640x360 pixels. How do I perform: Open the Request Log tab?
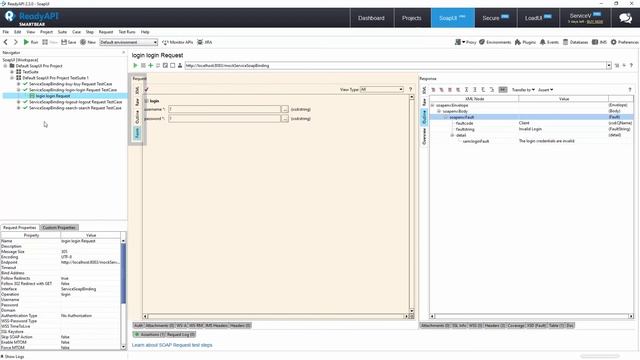(180, 334)
